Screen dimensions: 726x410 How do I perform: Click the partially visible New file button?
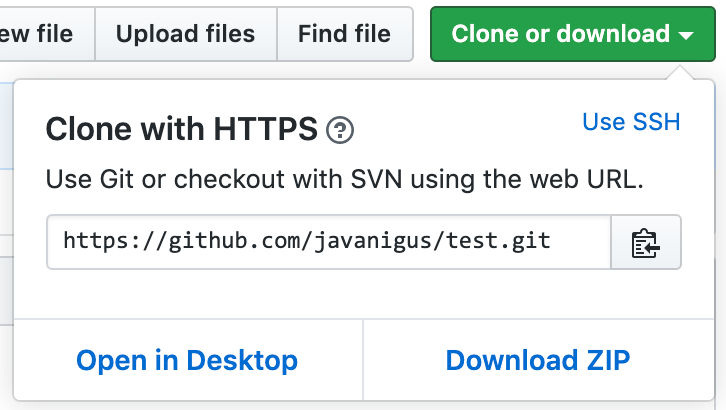[42, 34]
